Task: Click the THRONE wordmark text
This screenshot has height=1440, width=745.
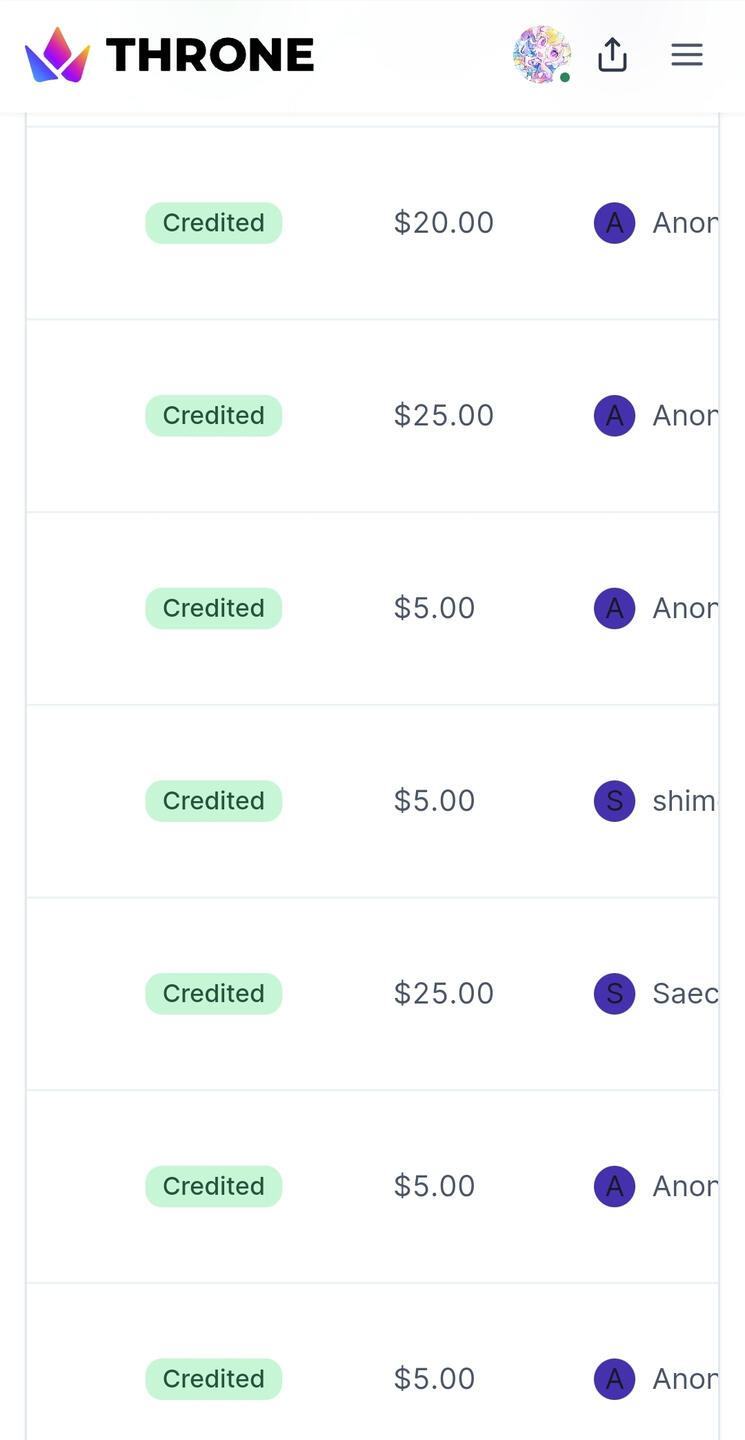Action: click(210, 55)
